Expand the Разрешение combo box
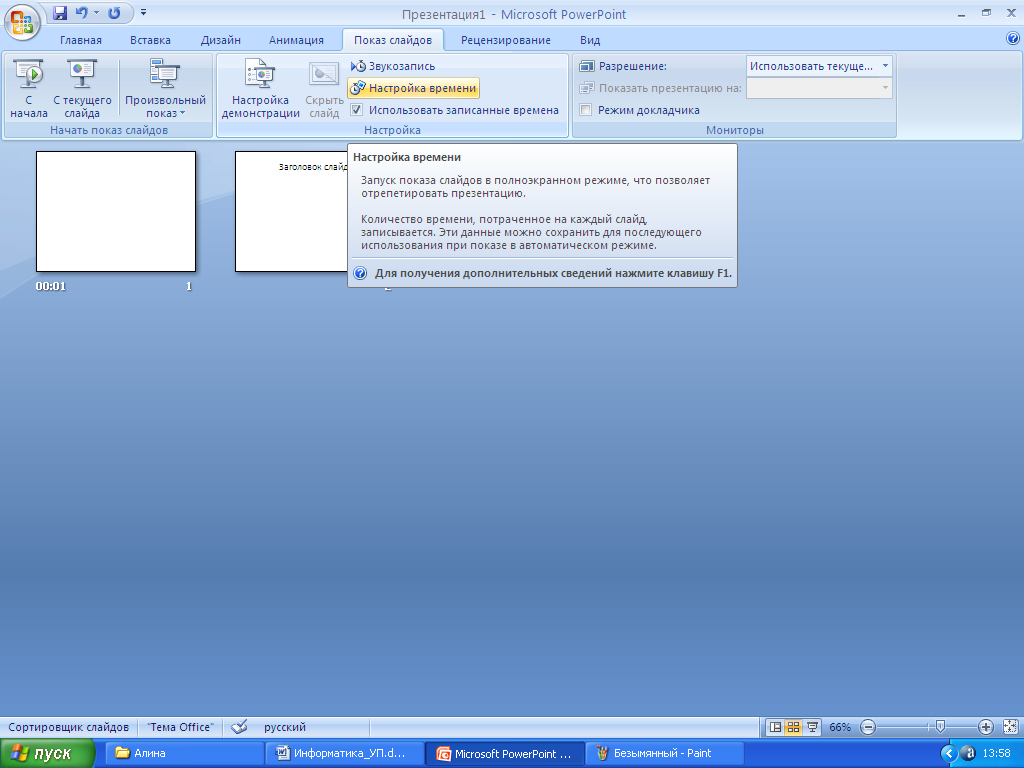The image size is (1024, 768). 885,66
